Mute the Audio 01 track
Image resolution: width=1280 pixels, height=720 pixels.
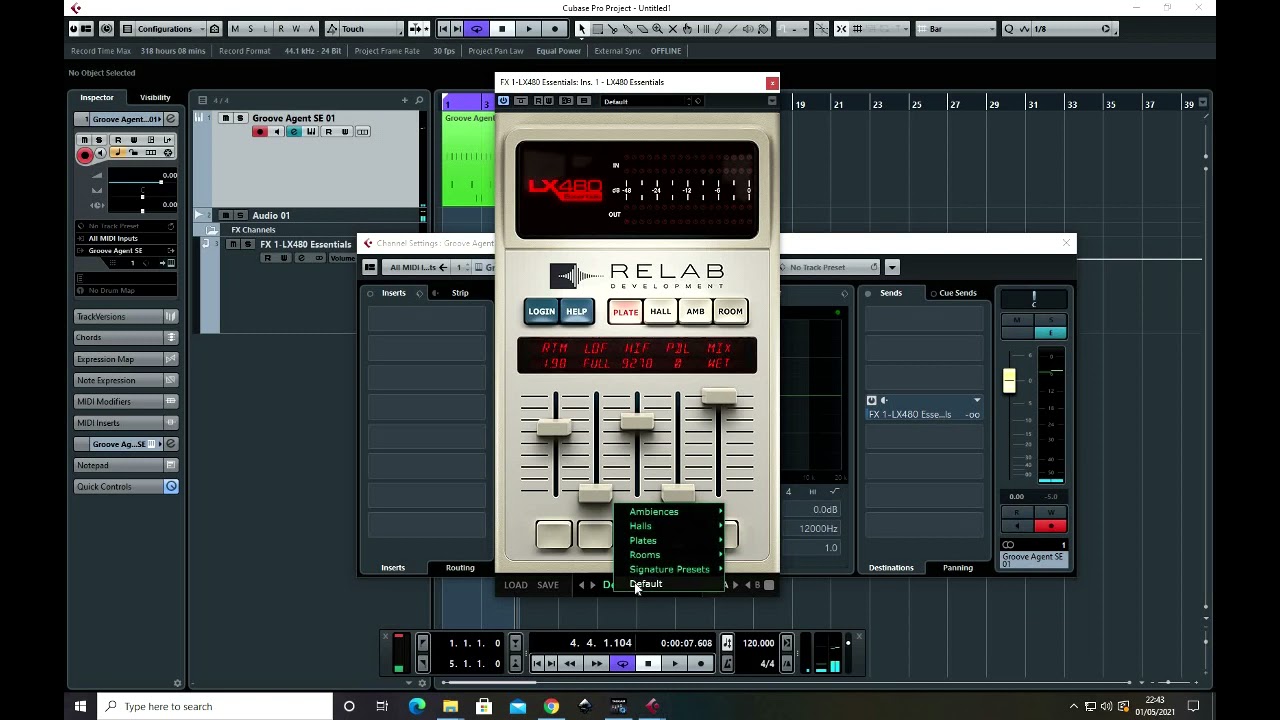point(226,215)
